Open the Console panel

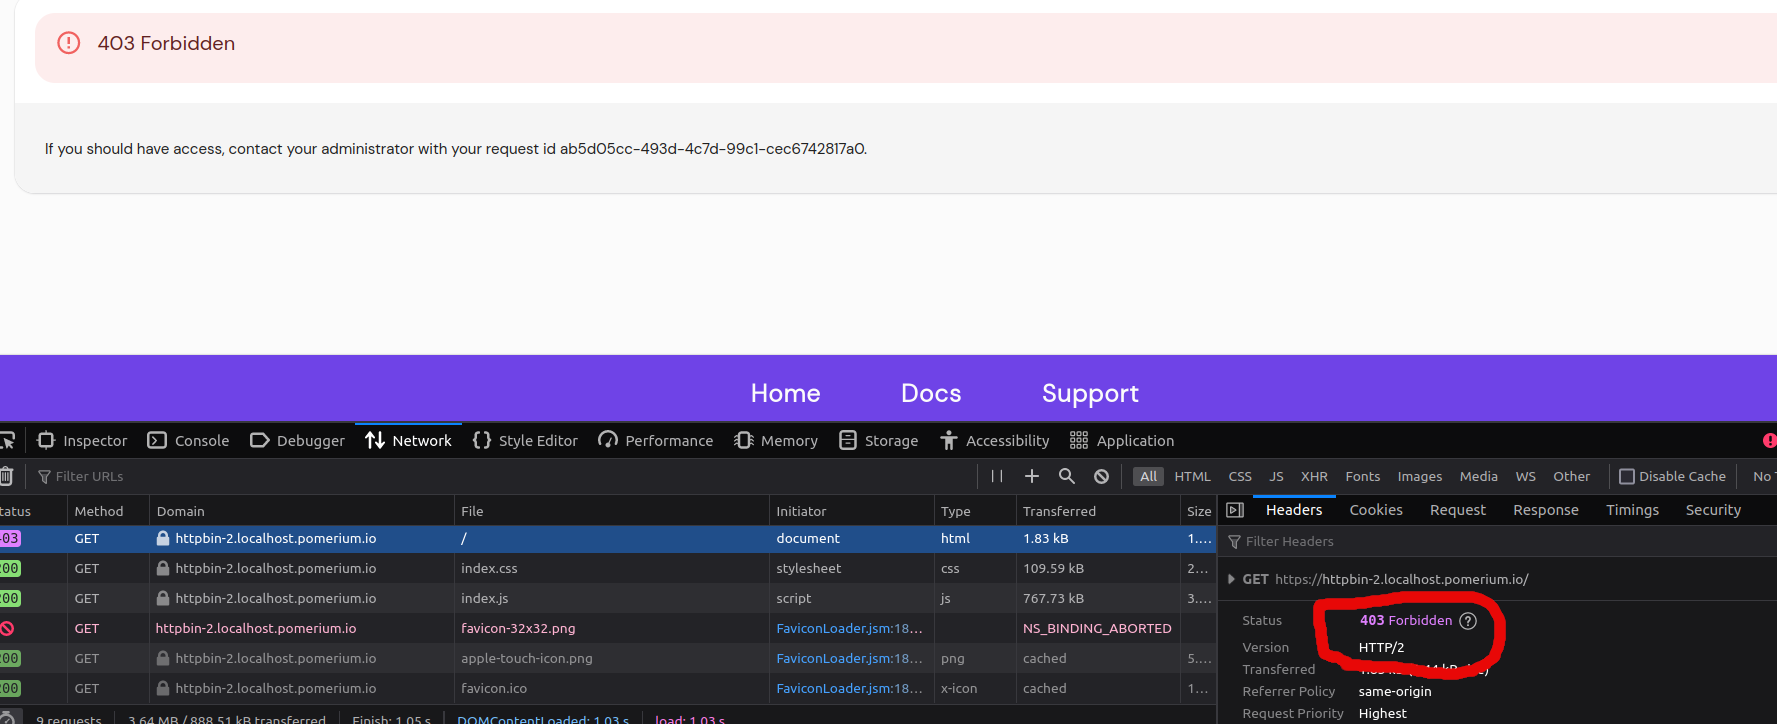pos(188,440)
